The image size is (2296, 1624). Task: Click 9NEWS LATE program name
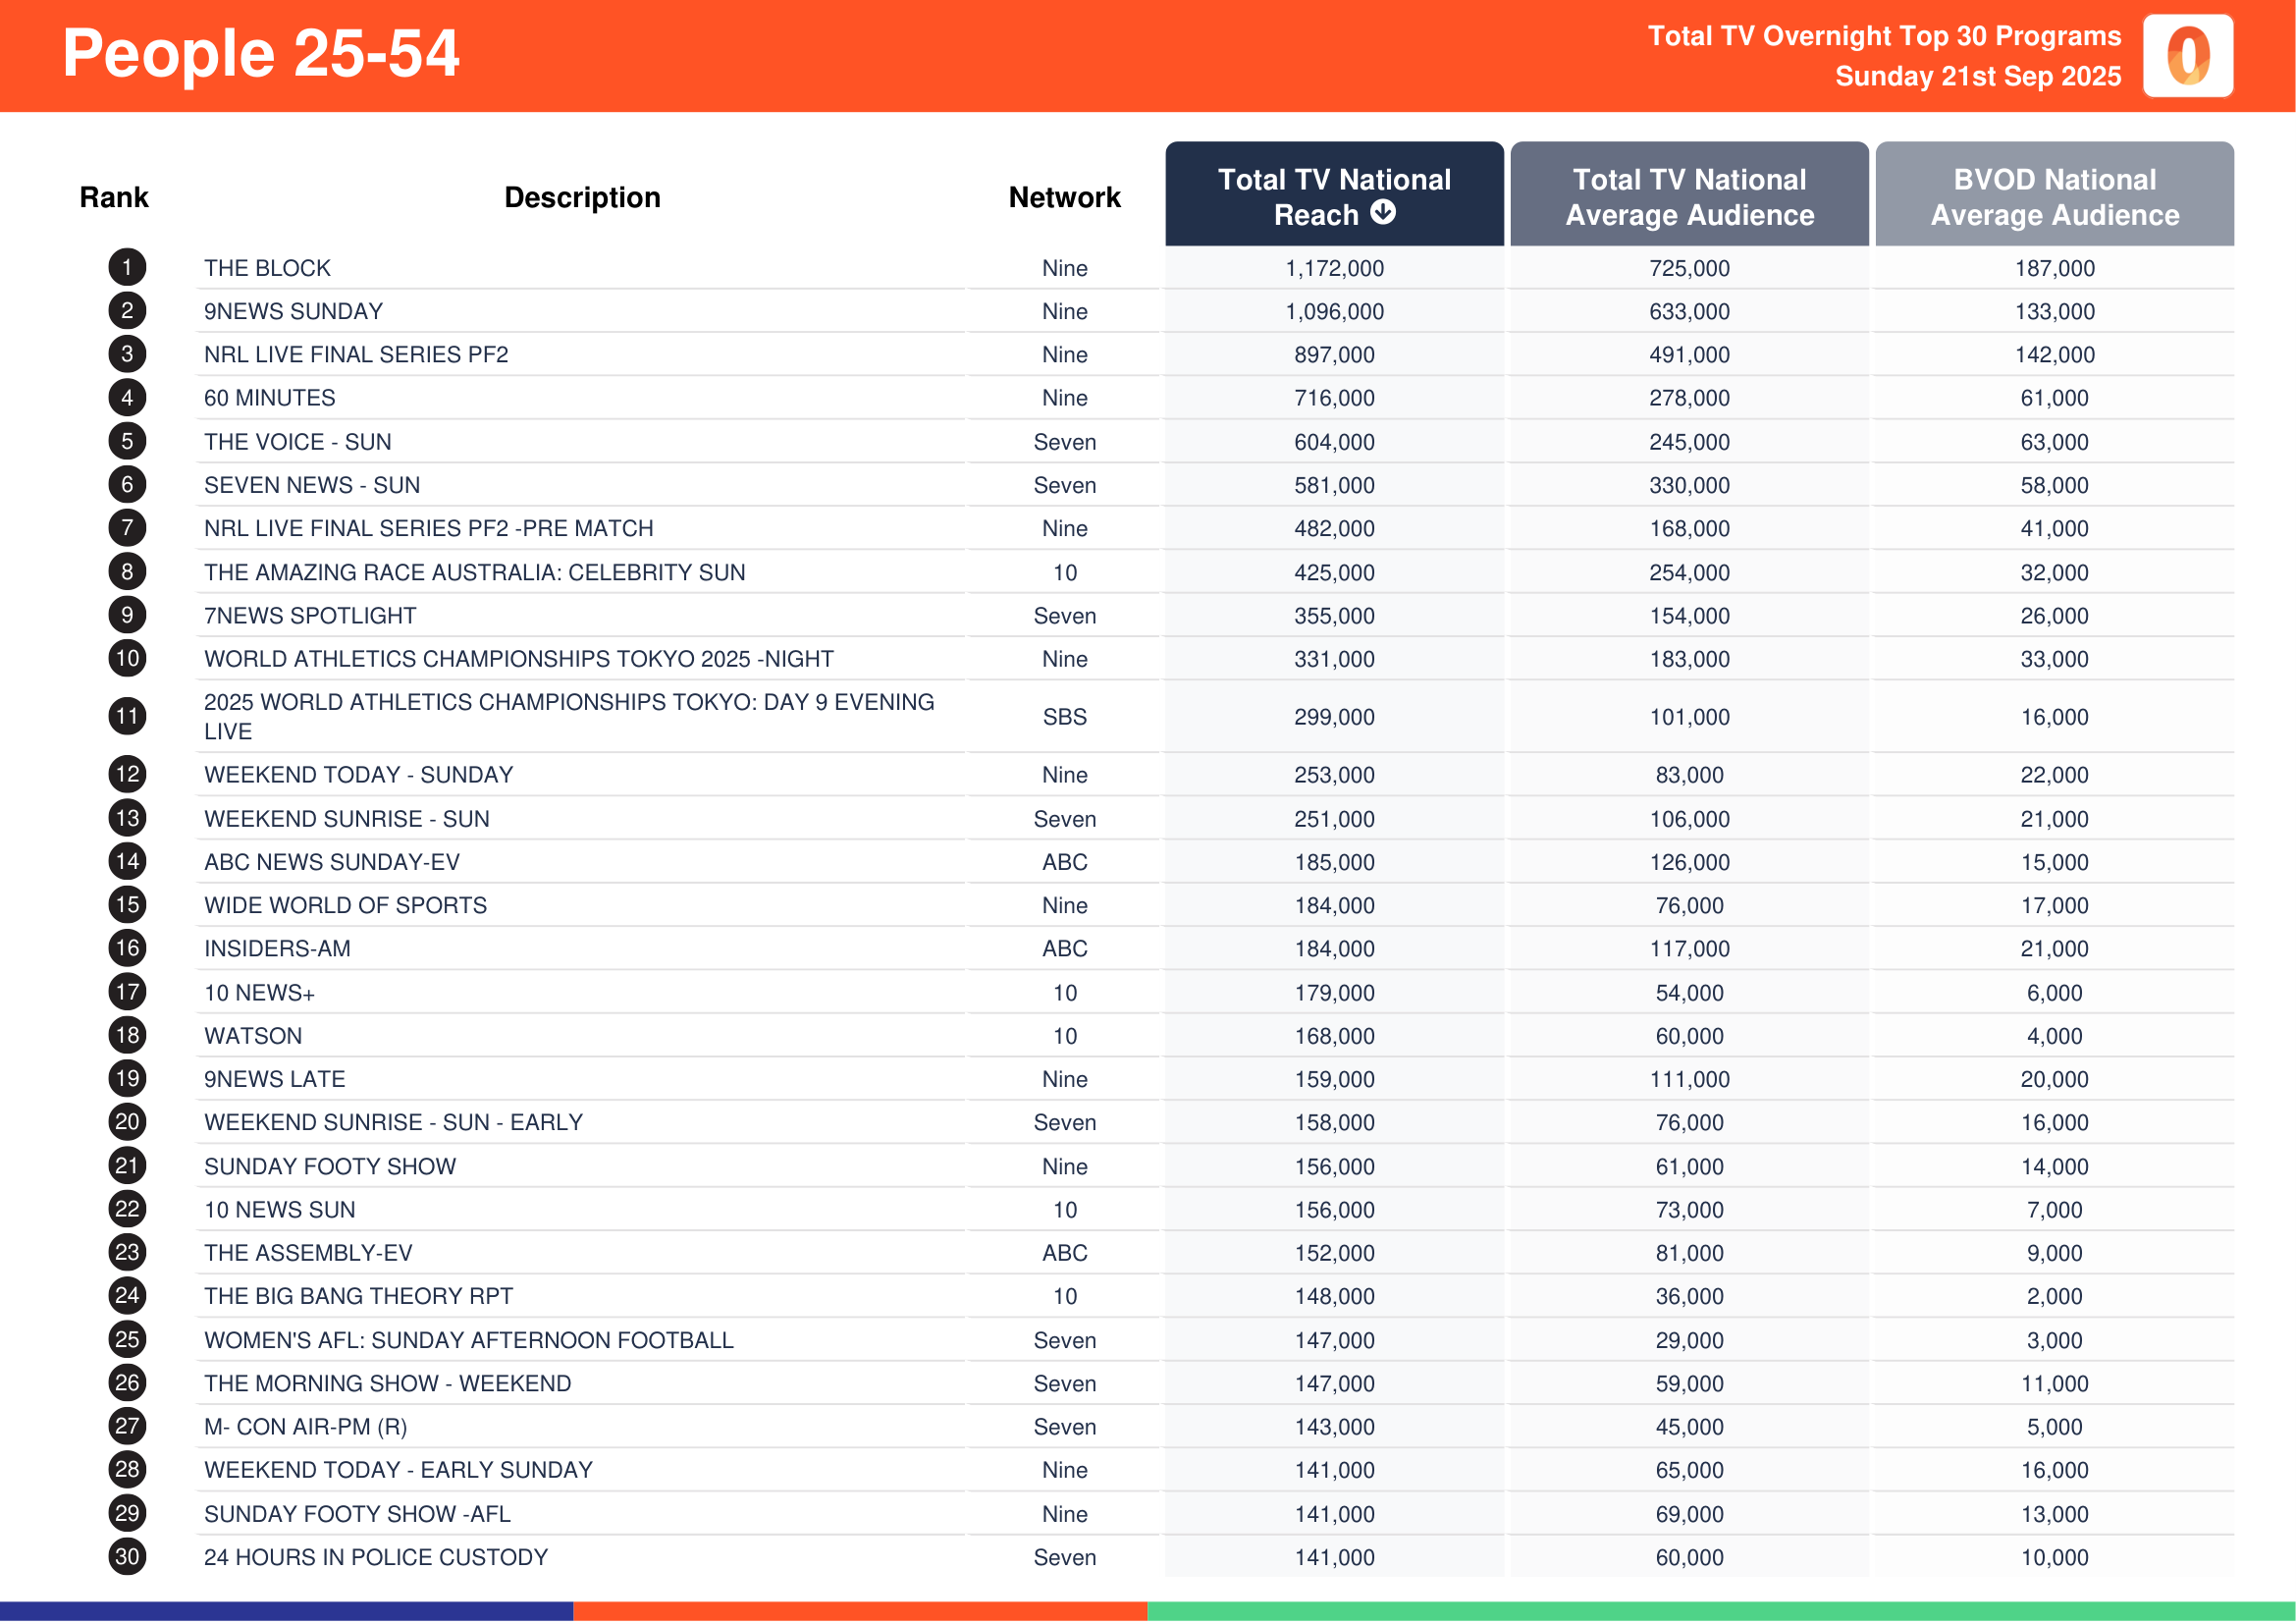pos(274,1079)
